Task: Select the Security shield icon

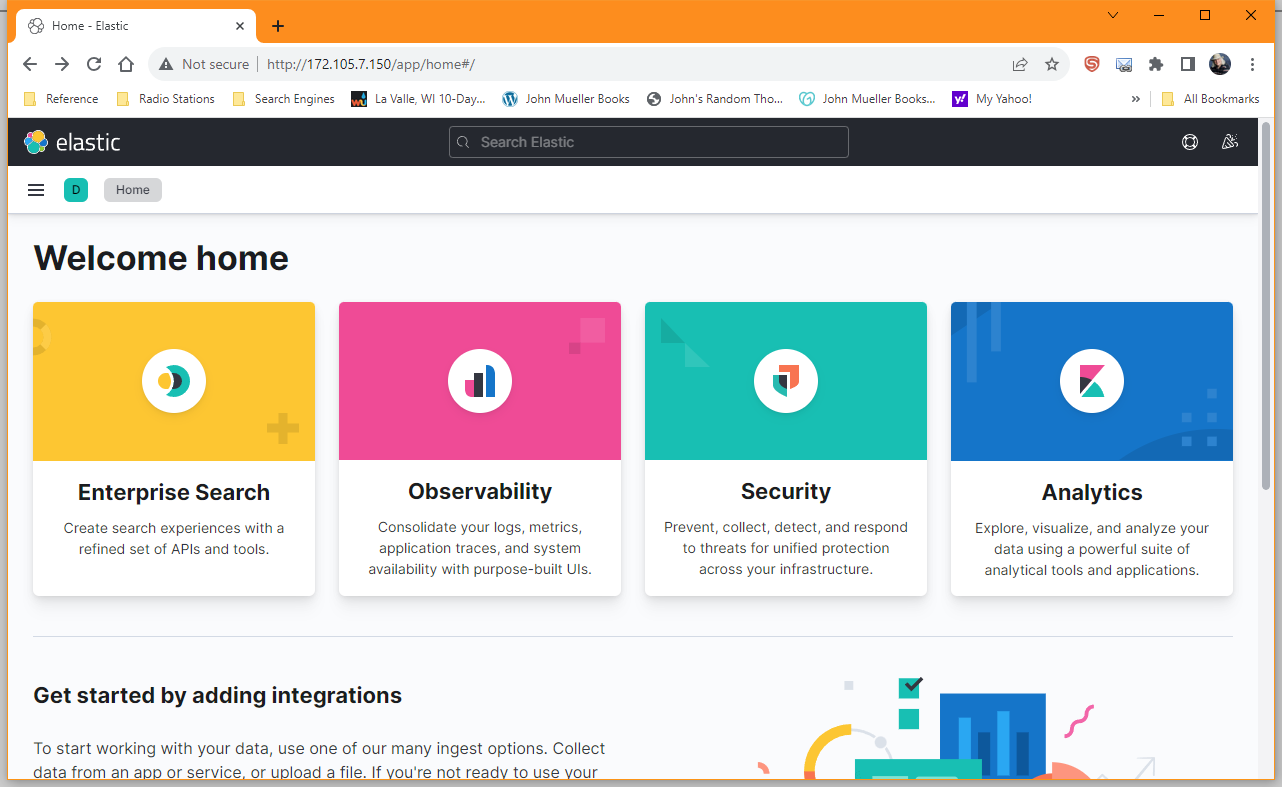Action: (785, 380)
